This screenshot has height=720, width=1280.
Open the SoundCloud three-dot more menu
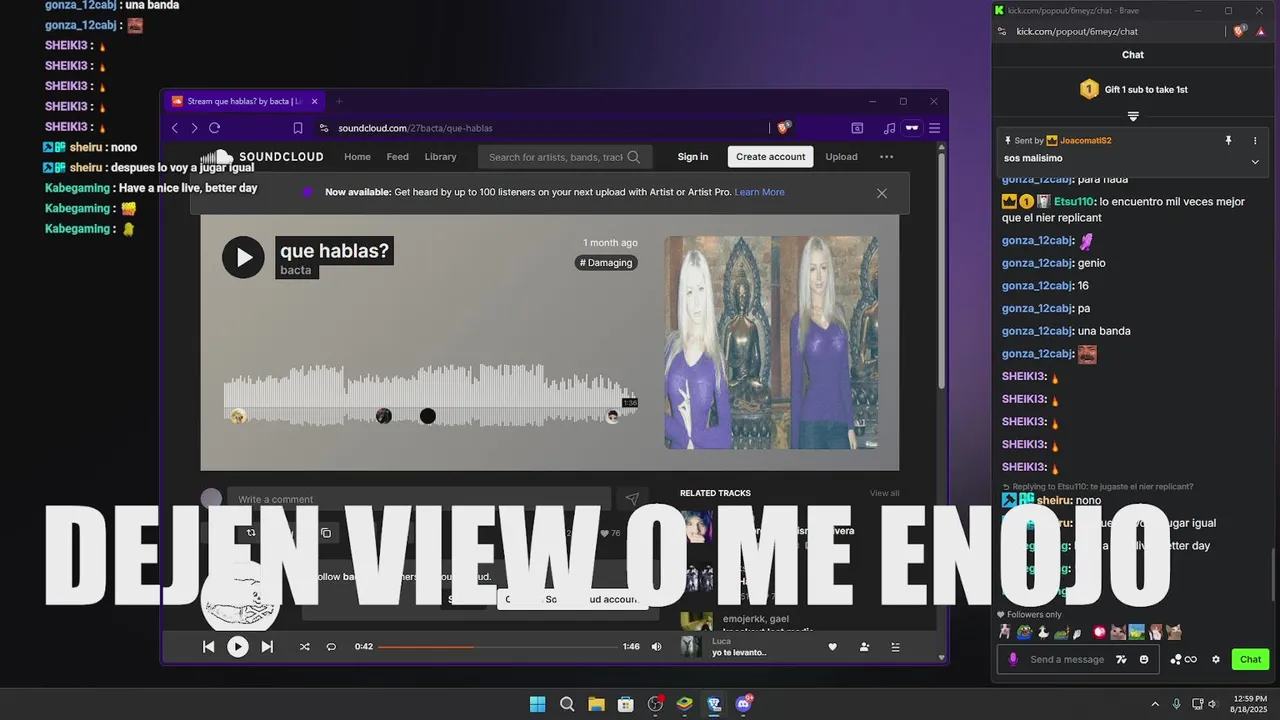pos(886,157)
